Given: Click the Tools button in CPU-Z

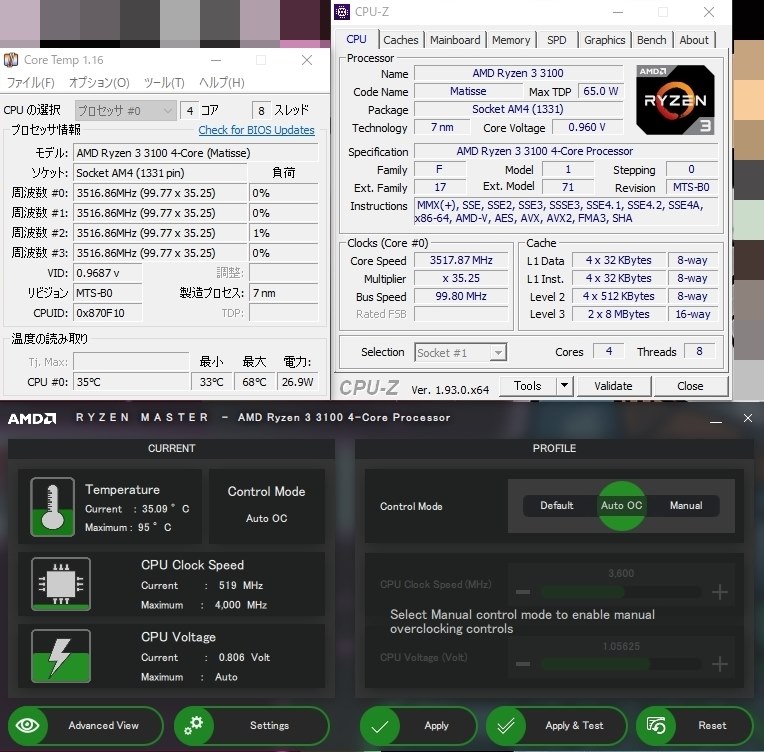Looking at the screenshot, I should [x=528, y=386].
